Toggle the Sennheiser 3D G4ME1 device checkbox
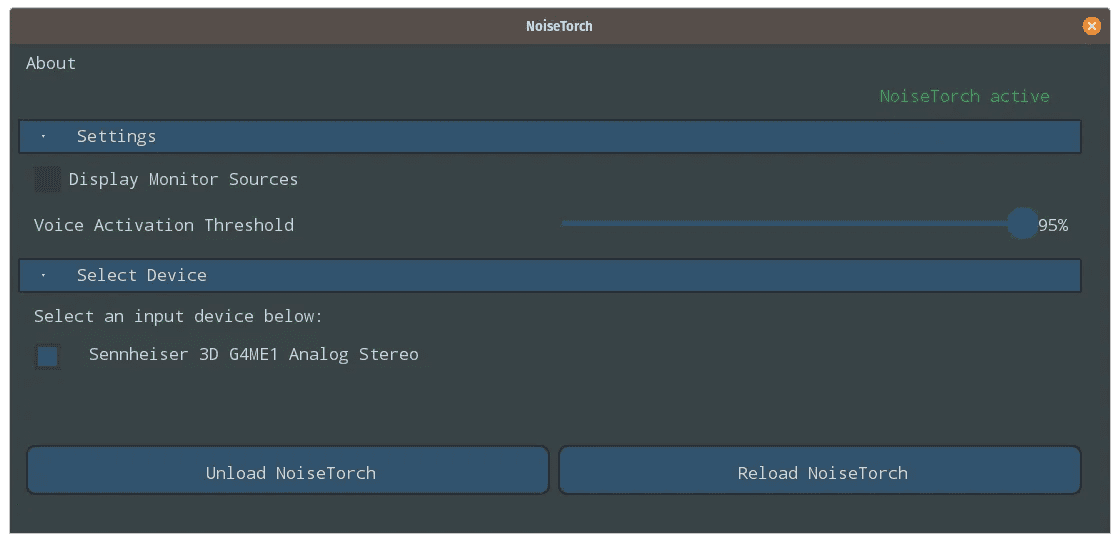The image size is (1120, 543). click(48, 356)
